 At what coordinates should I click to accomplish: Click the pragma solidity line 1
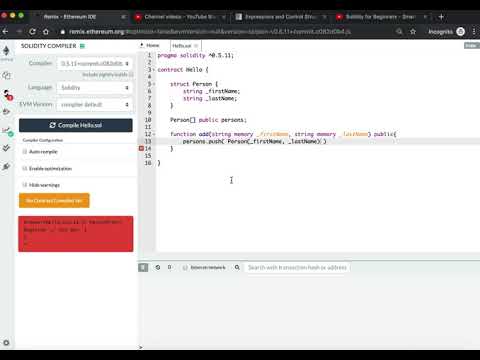(x=196, y=55)
